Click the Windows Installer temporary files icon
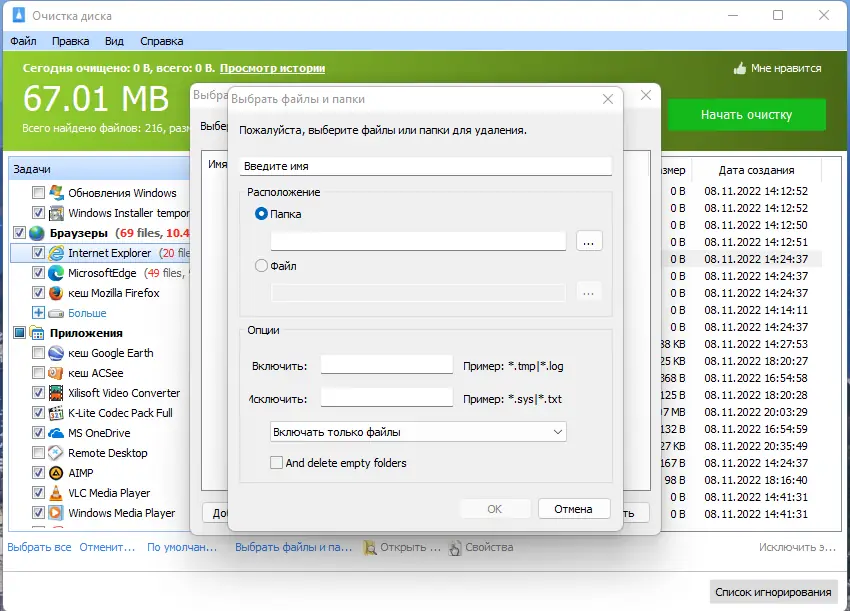The height and width of the screenshot is (611, 850). [56, 213]
